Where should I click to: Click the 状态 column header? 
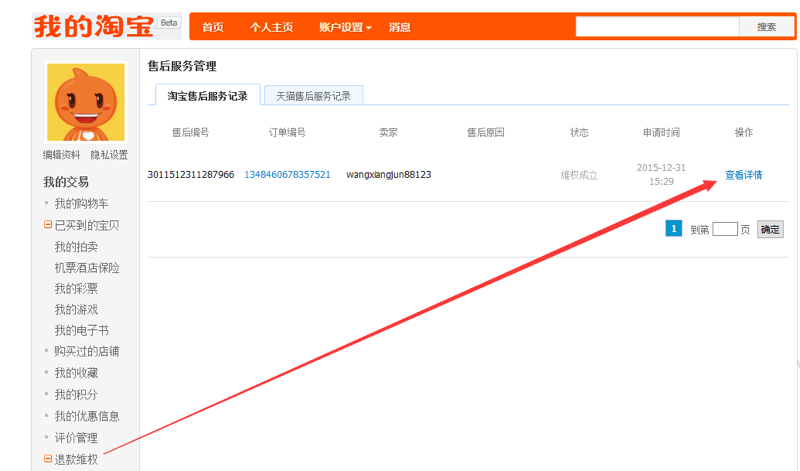tap(579, 132)
